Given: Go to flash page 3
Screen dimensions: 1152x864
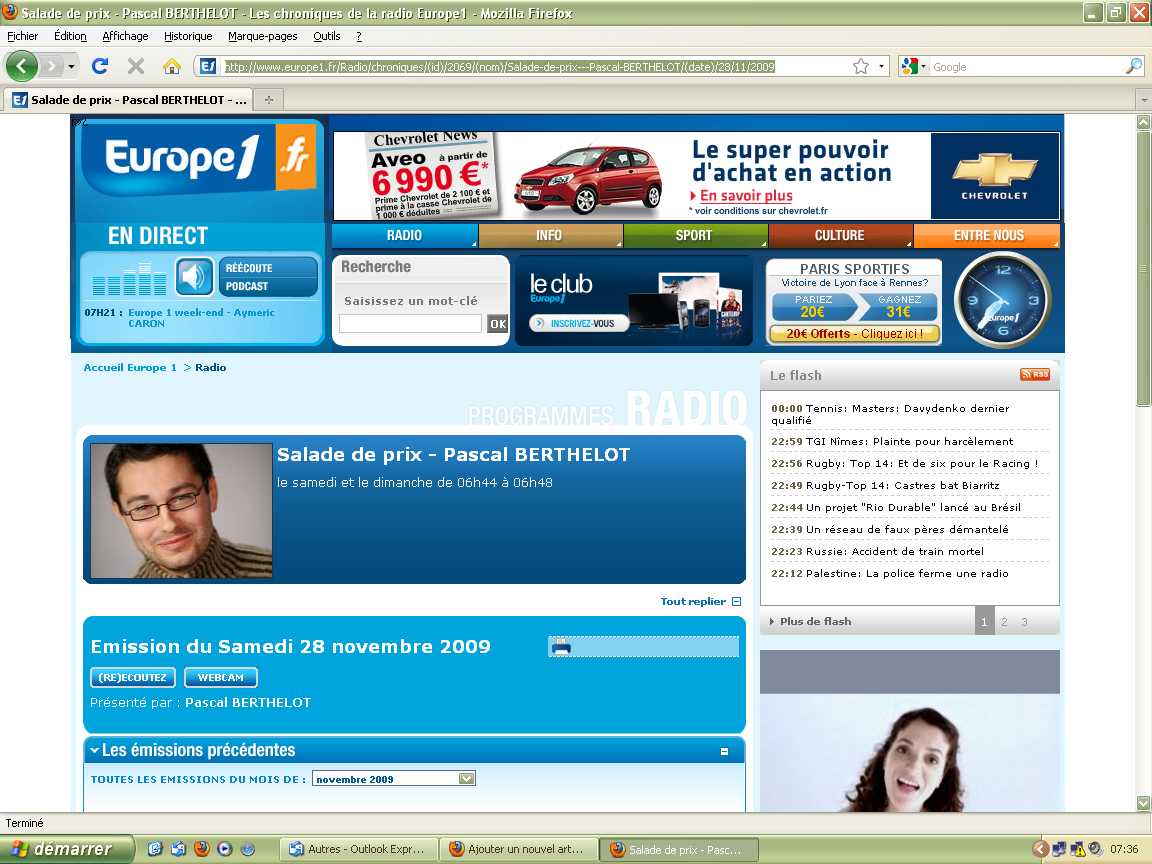Looking at the screenshot, I should pos(1024,622).
